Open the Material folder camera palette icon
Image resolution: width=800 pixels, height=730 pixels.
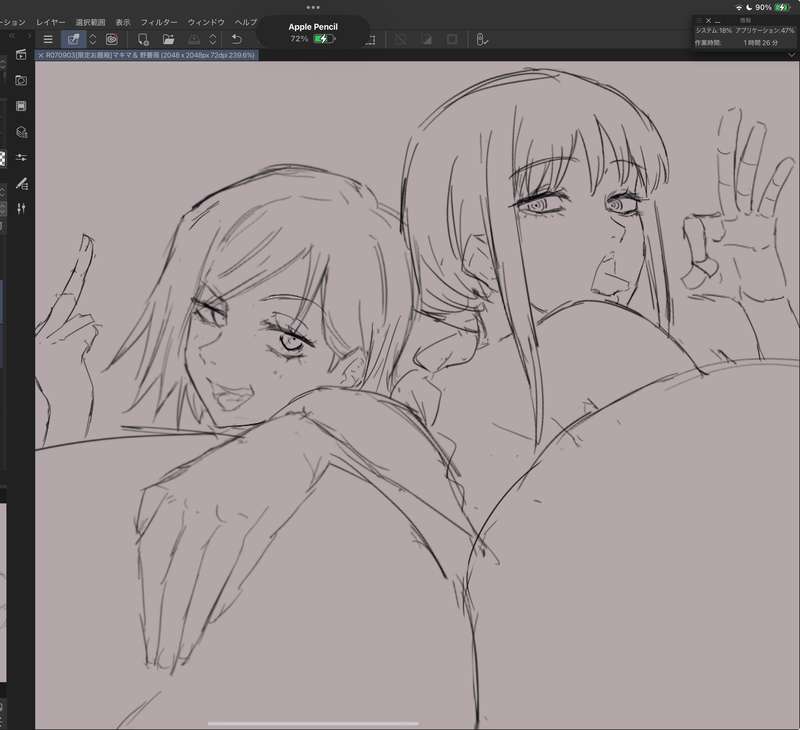(x=21, y=80)
